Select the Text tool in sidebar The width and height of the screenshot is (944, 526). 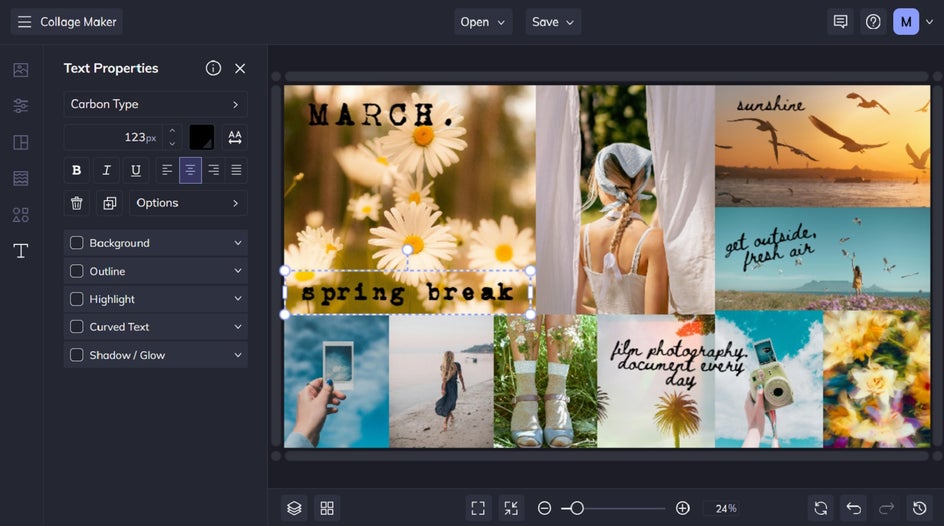coord(21,251)
